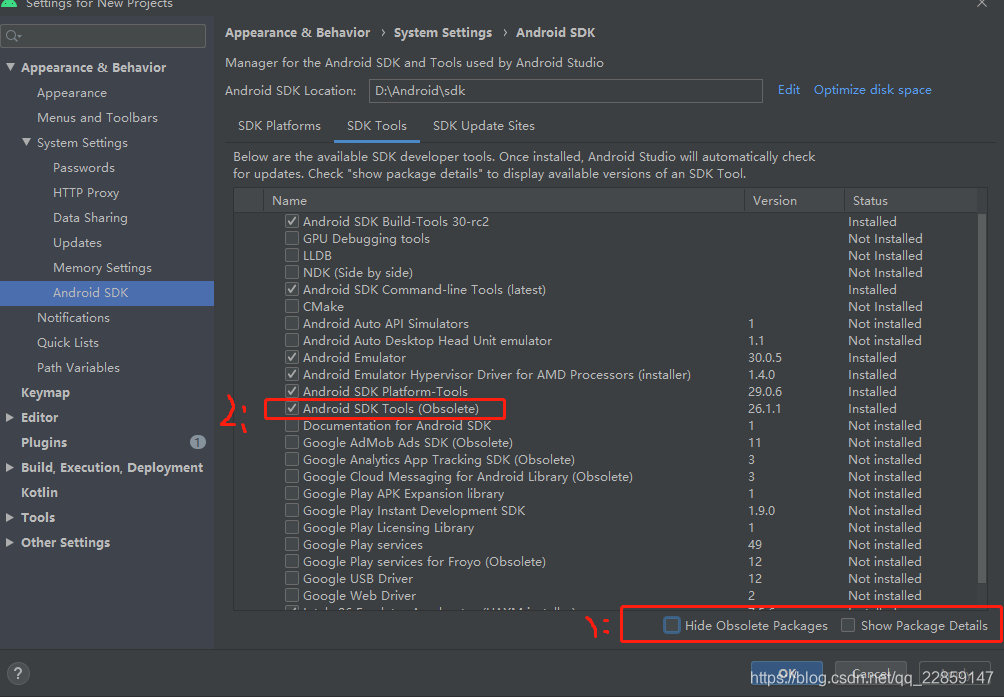Click Optimize disk space link
Image resolution: width=1004 pixels, height=697 pixels.
[x=872, y=90]
